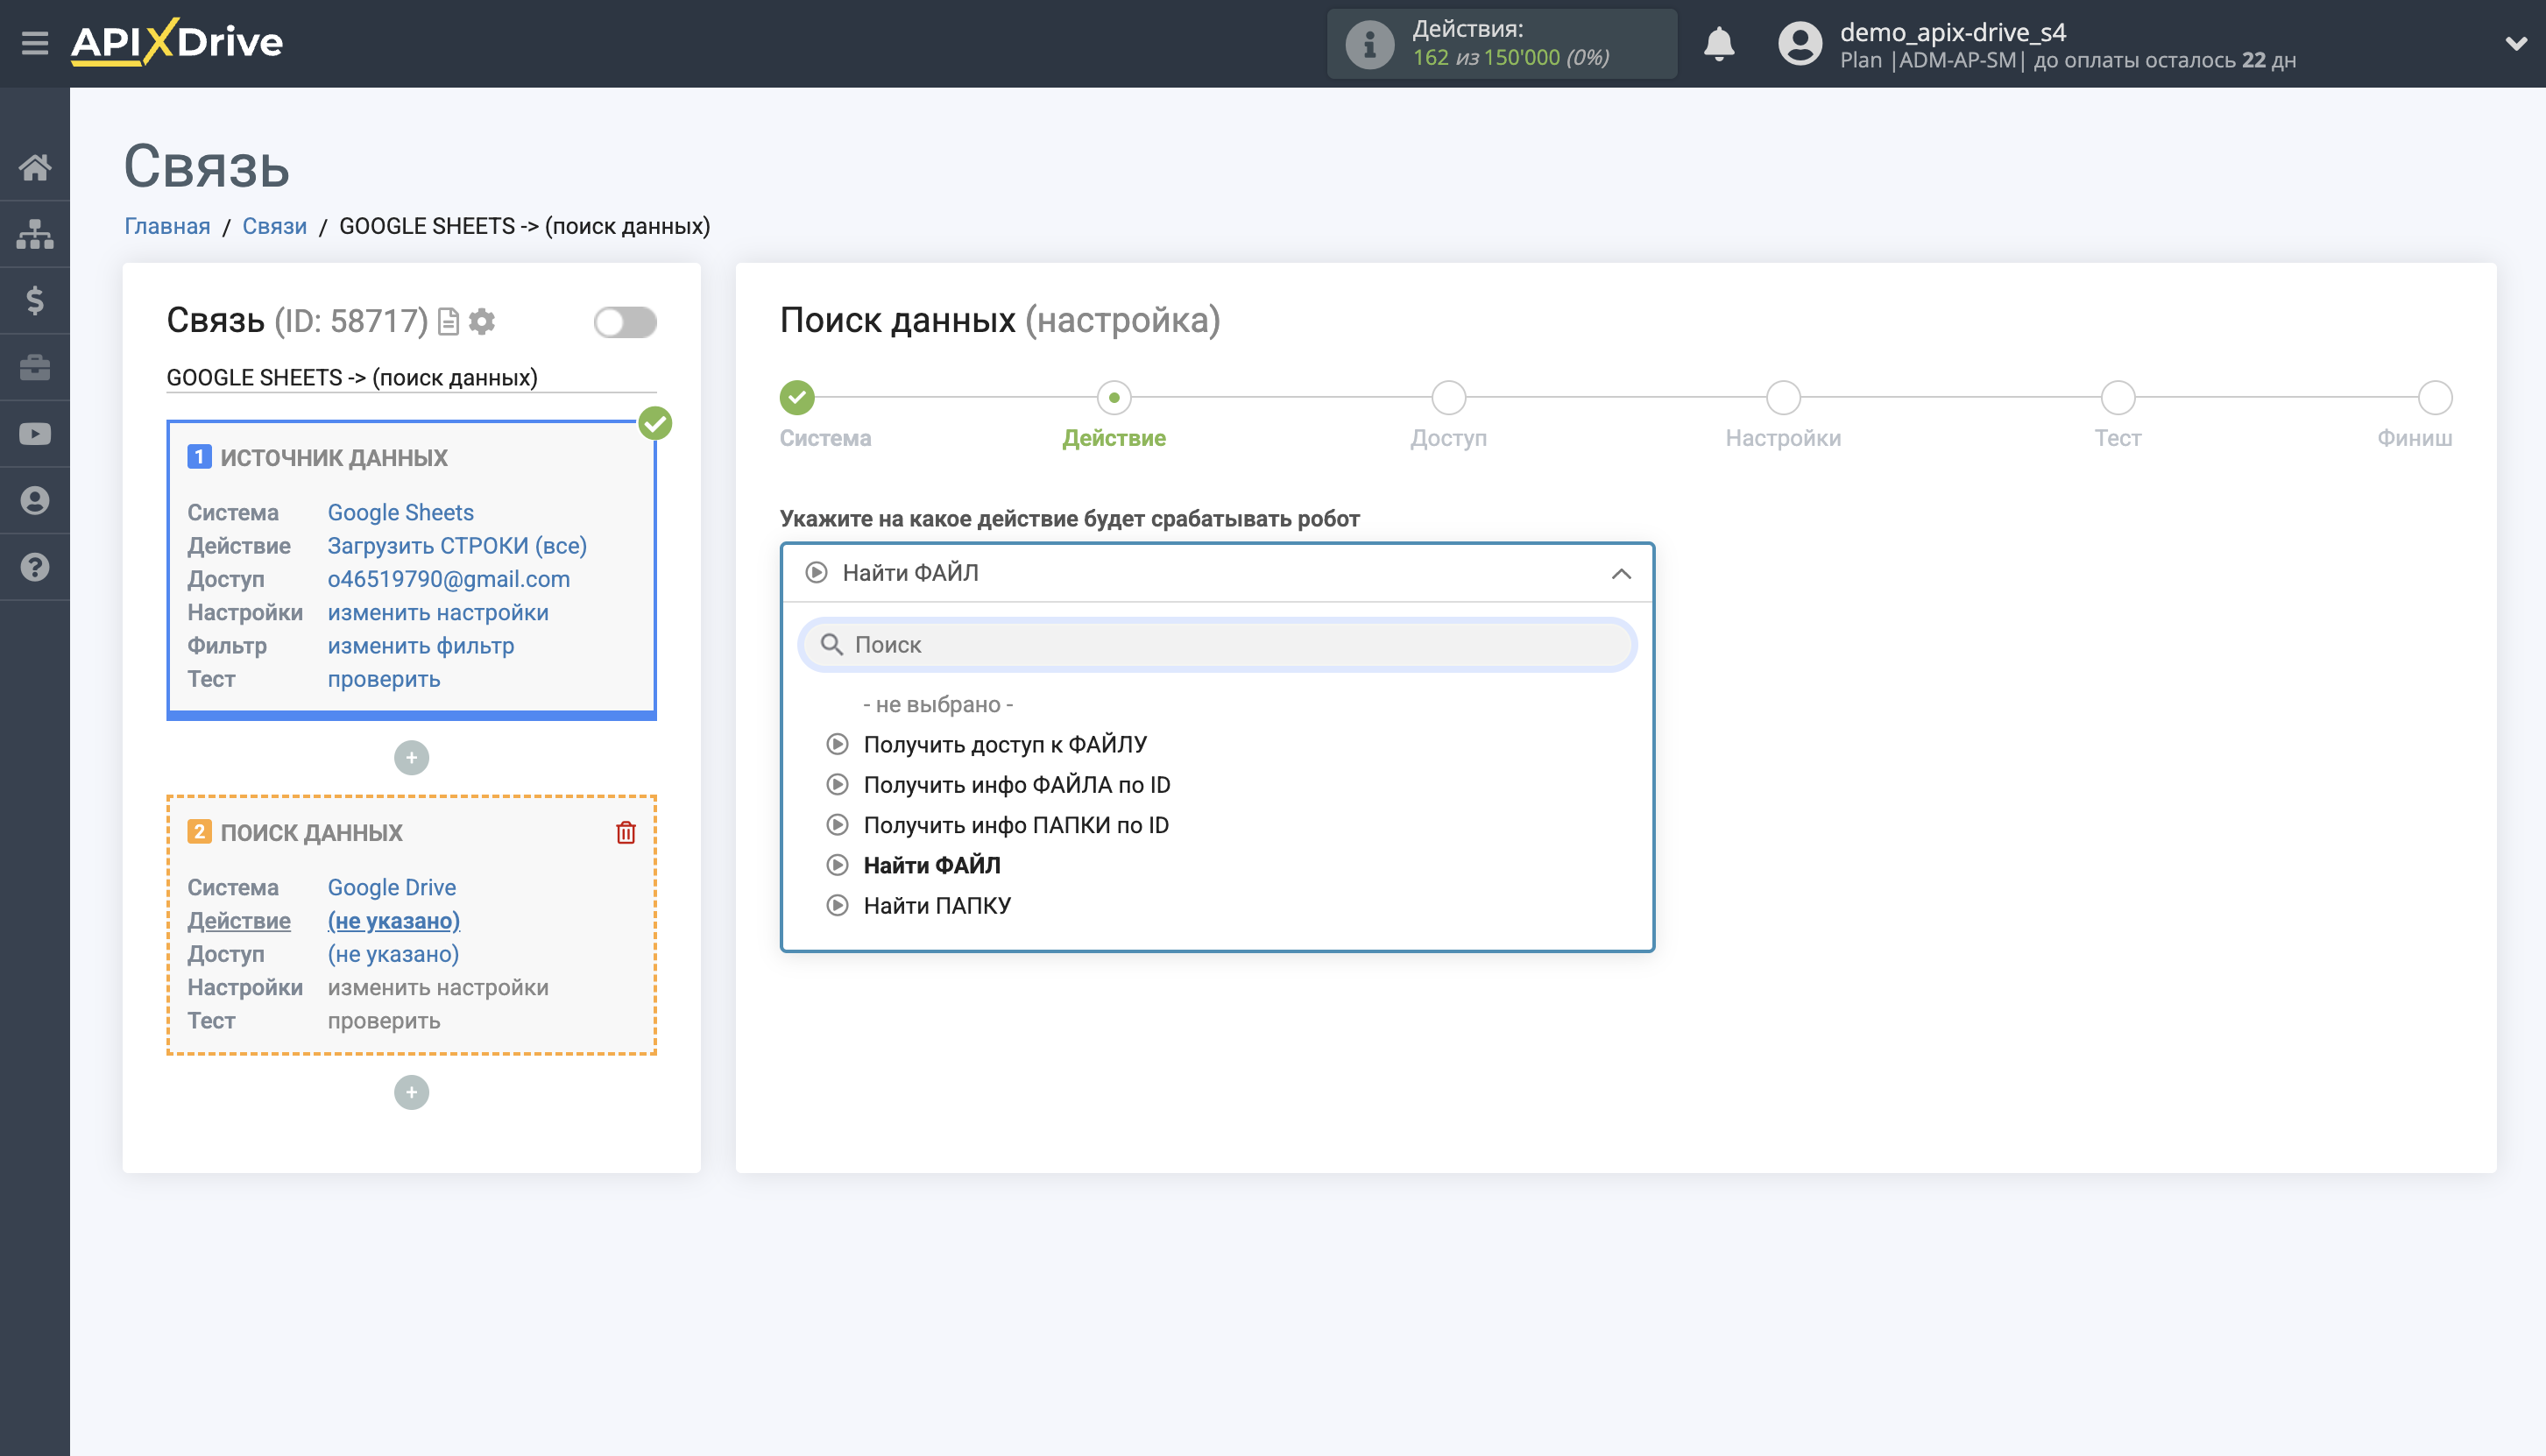Expand the account menu chevron

coord(2516,44)
